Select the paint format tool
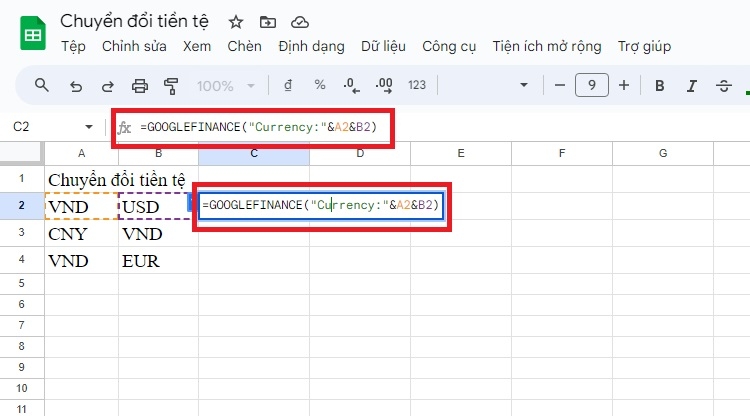The width and height of the screenshot is (750, 416). (x=171, y=86)
